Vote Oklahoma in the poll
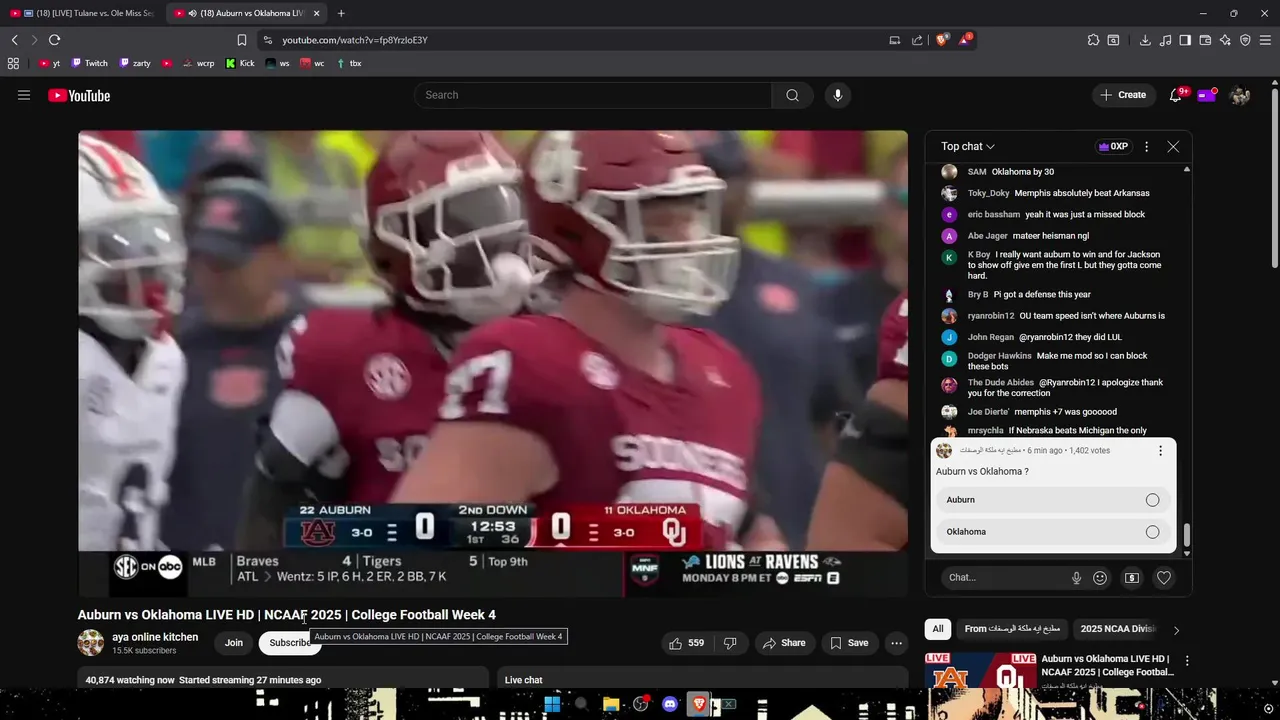The height and width of the screenshot is (720, 1280). click(1053, 532)
